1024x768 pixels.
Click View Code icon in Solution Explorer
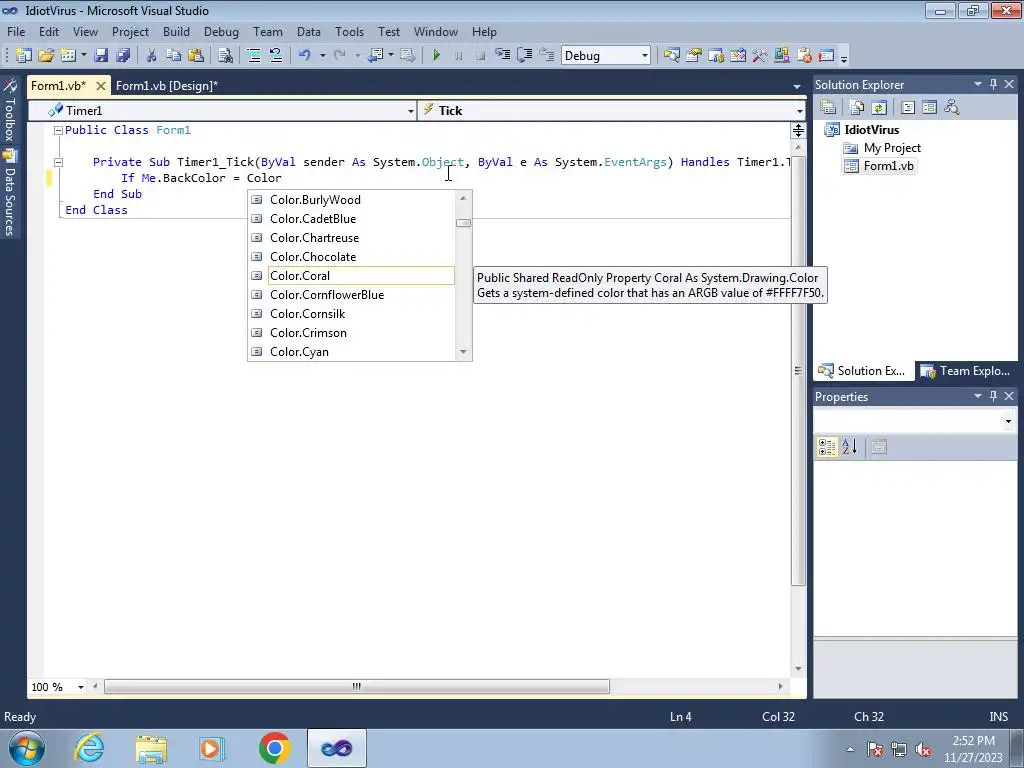coord(908,107)
